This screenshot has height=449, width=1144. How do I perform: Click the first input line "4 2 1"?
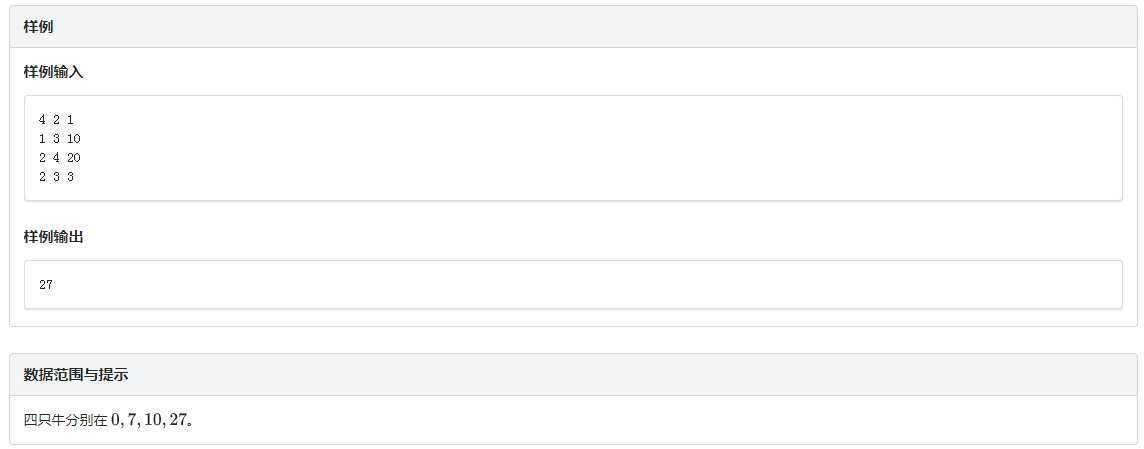point(56,120)
